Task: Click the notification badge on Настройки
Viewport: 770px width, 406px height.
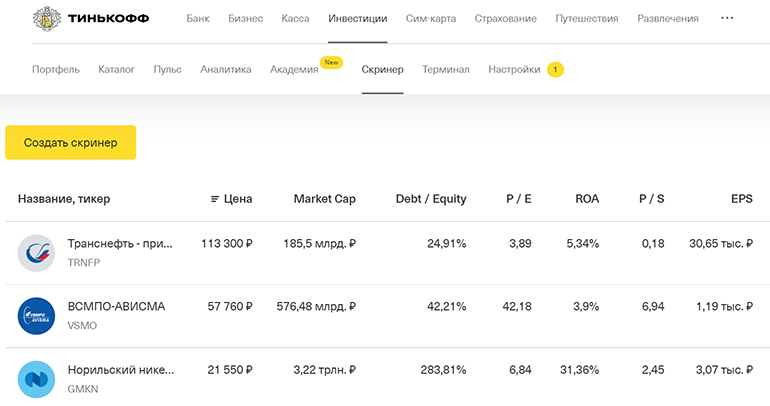Action: coord(555,70)
